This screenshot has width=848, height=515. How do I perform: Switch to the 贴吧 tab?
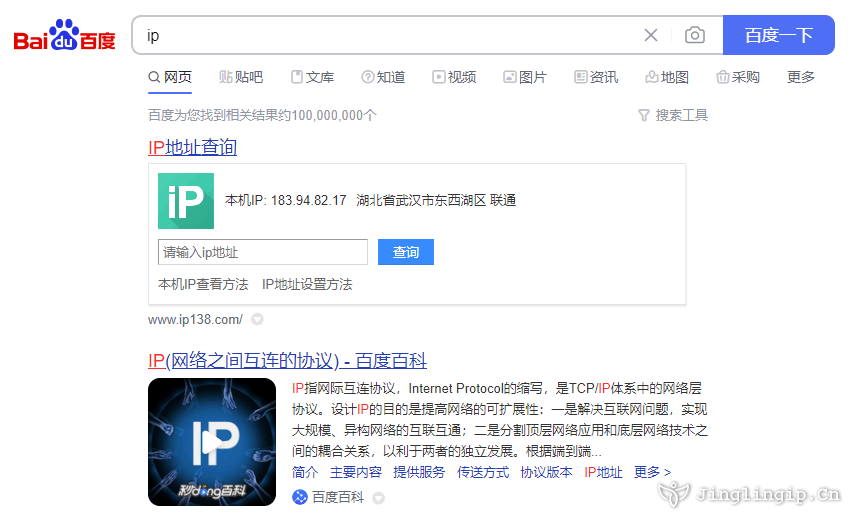tap(241, 77)
